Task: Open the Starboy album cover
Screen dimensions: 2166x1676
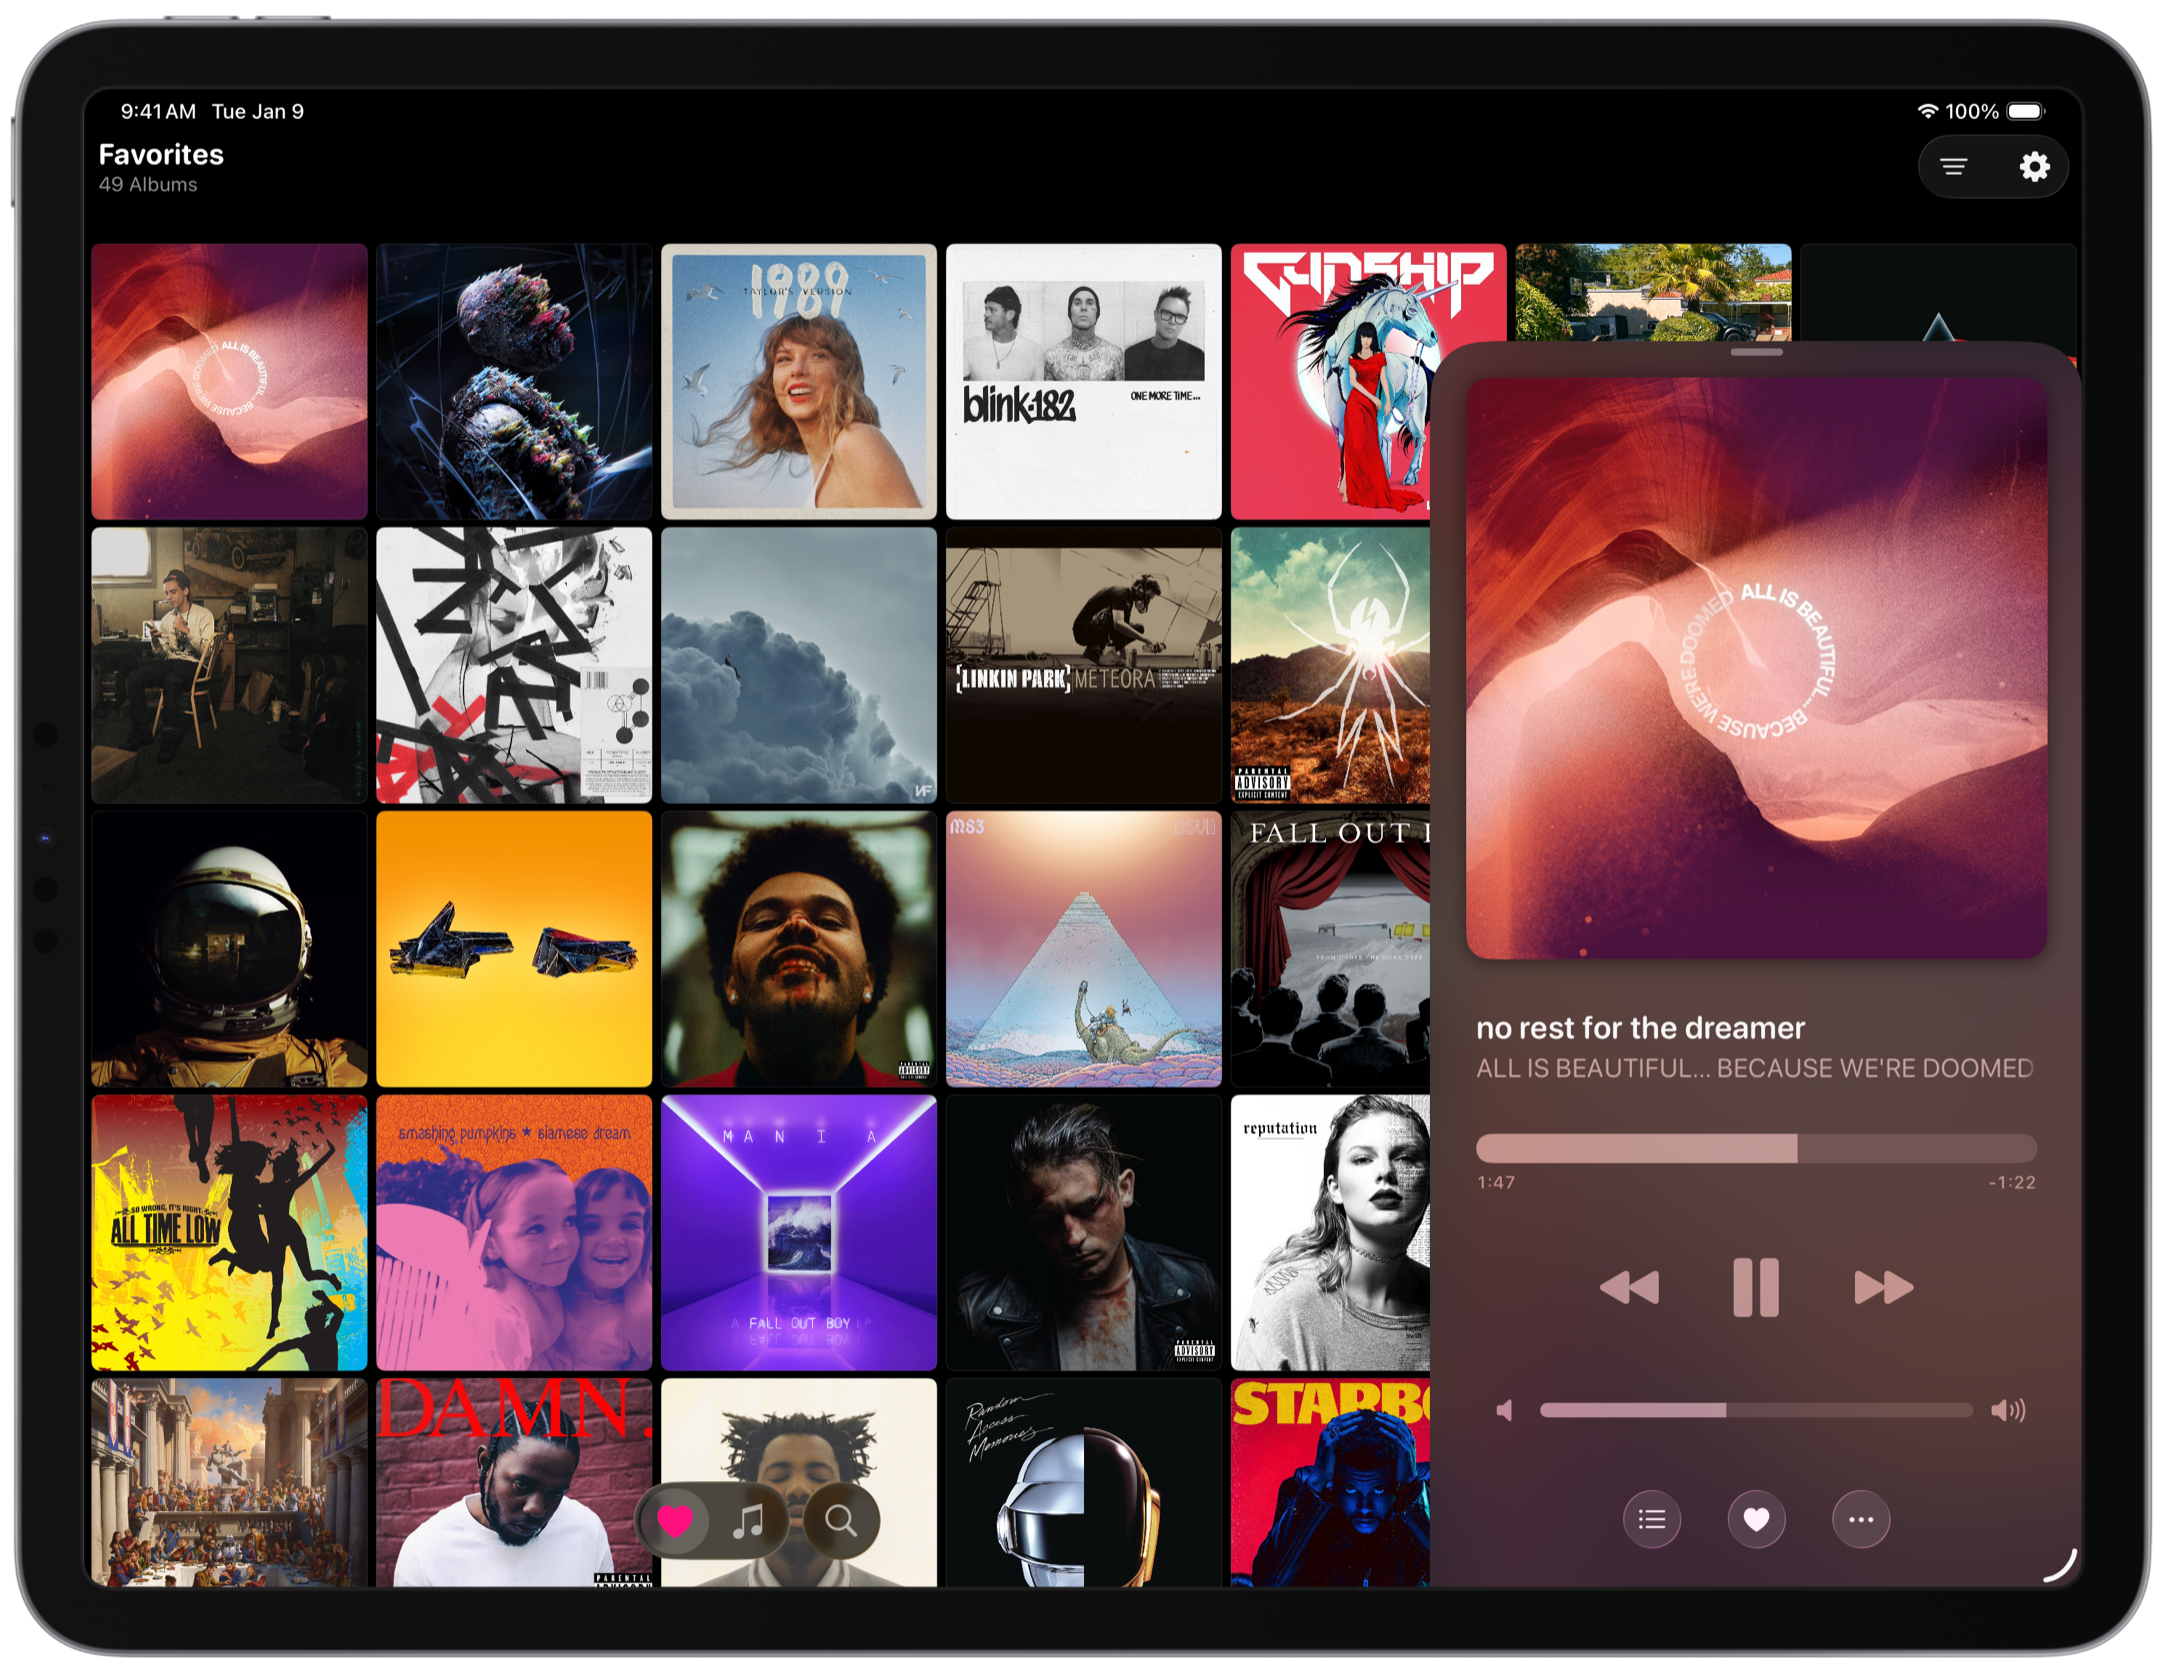Action: [x=1330, y=1482]
